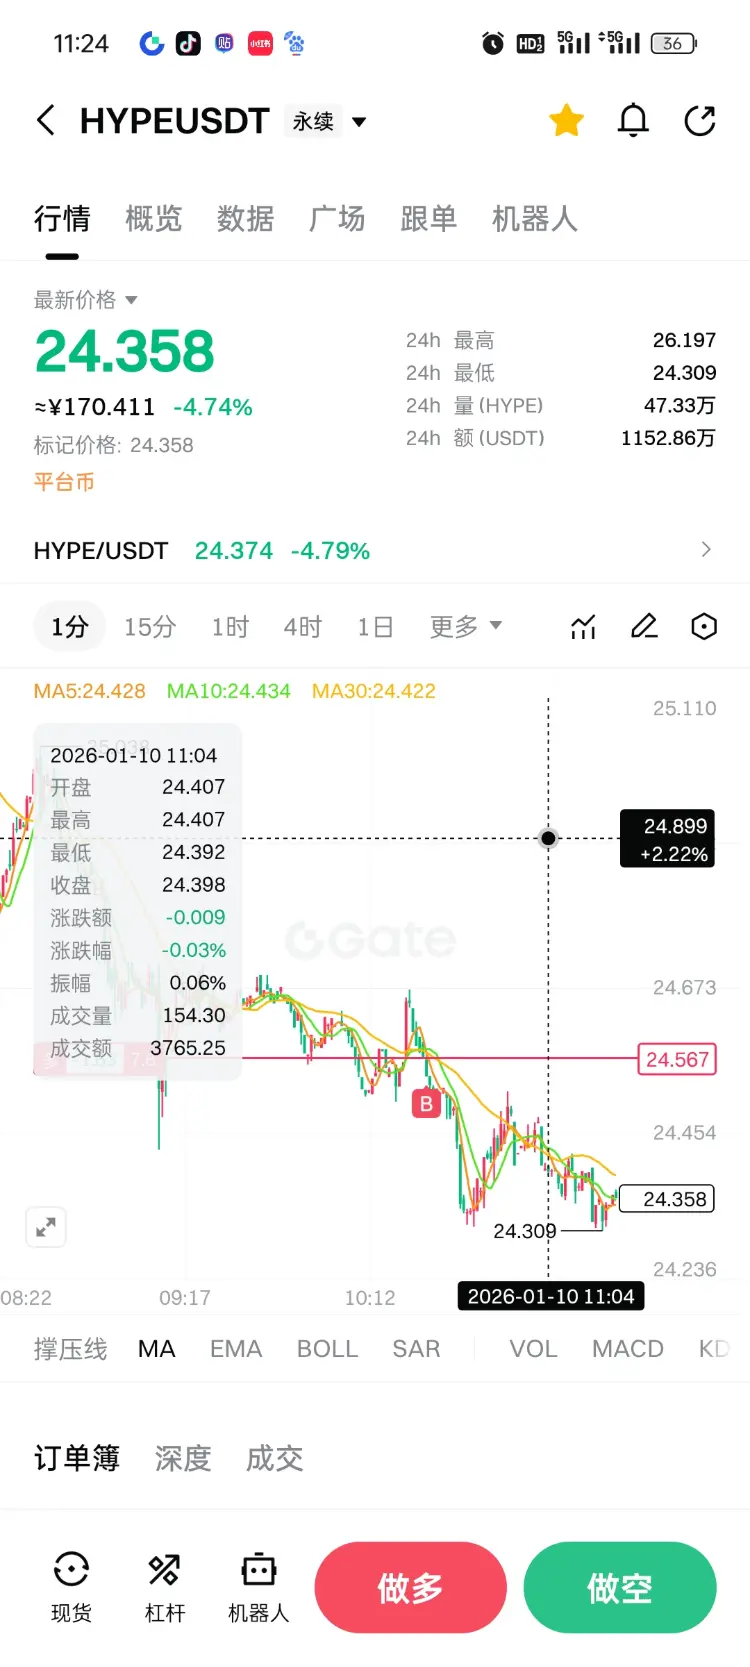Screen dimensions: 750x1667
Task: Tap the B buy marker on chart
Action: click(427, 1103)
